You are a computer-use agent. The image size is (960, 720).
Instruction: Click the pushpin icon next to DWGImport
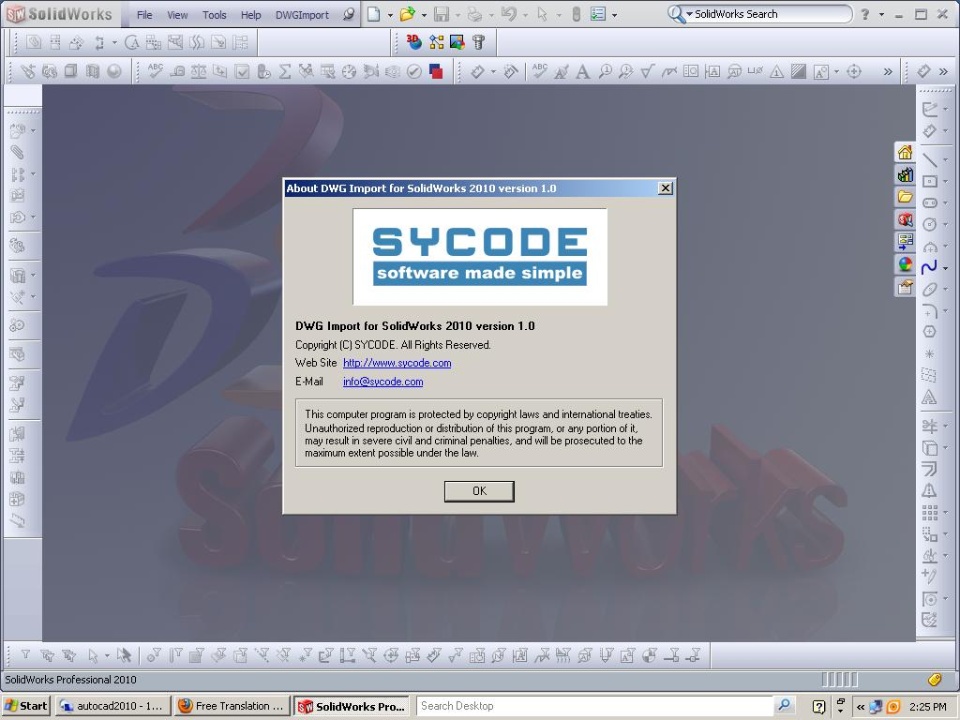[348, 14]
